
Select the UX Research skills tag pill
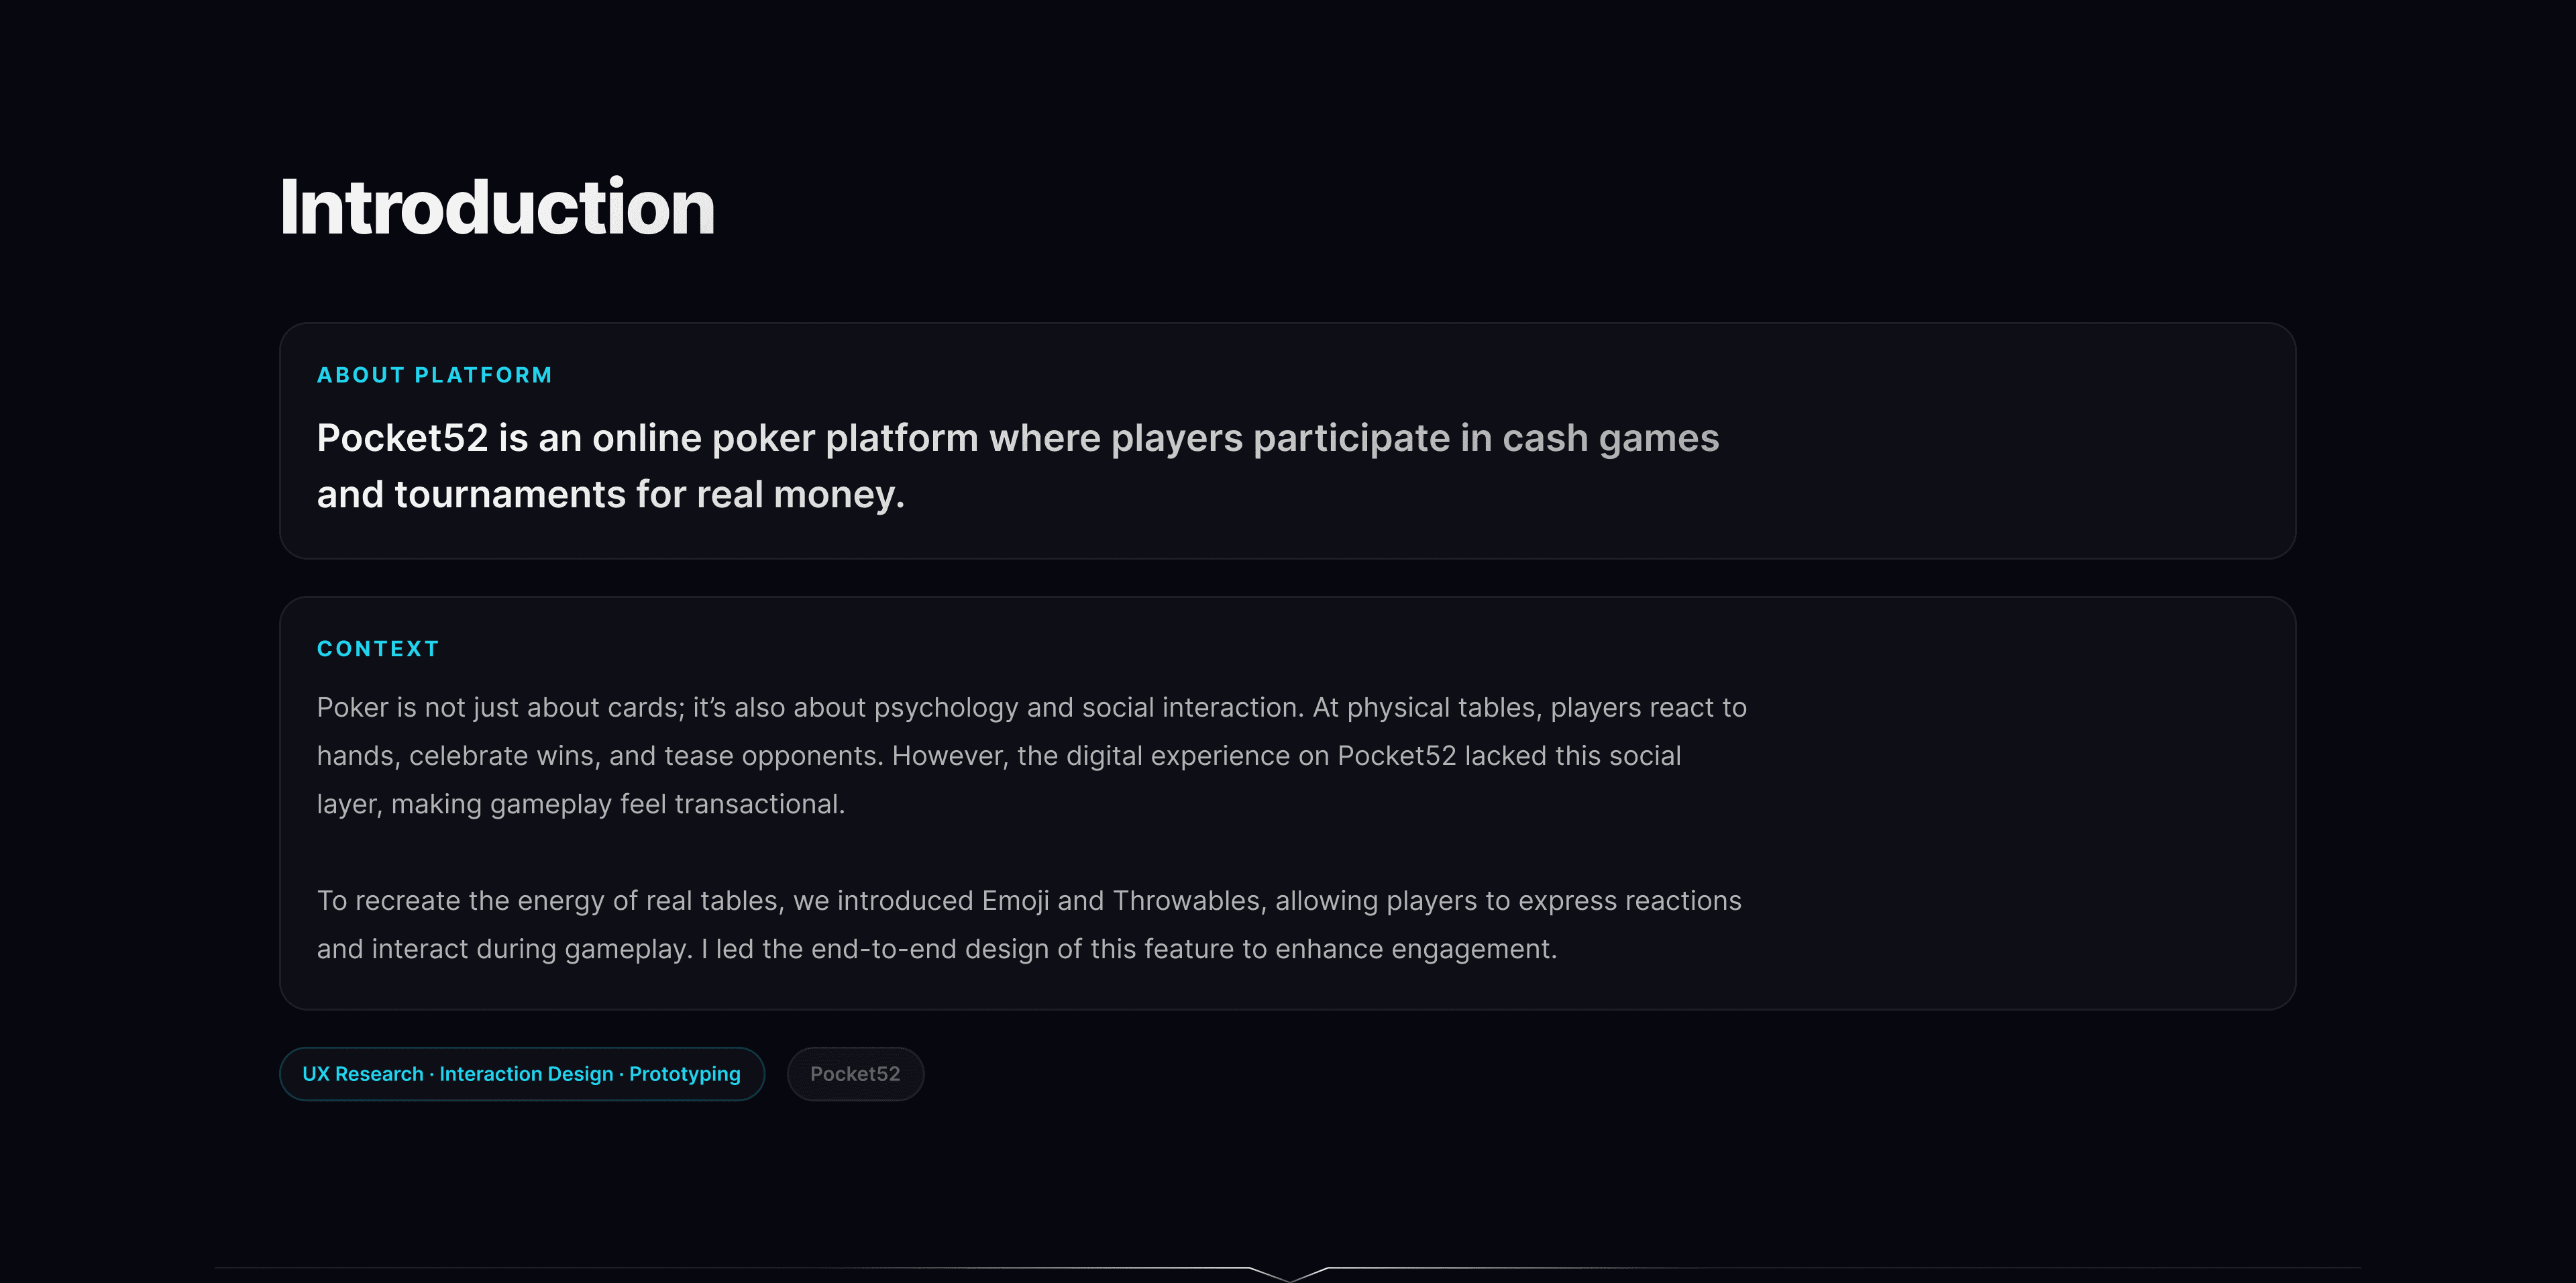click(522, 1074)
